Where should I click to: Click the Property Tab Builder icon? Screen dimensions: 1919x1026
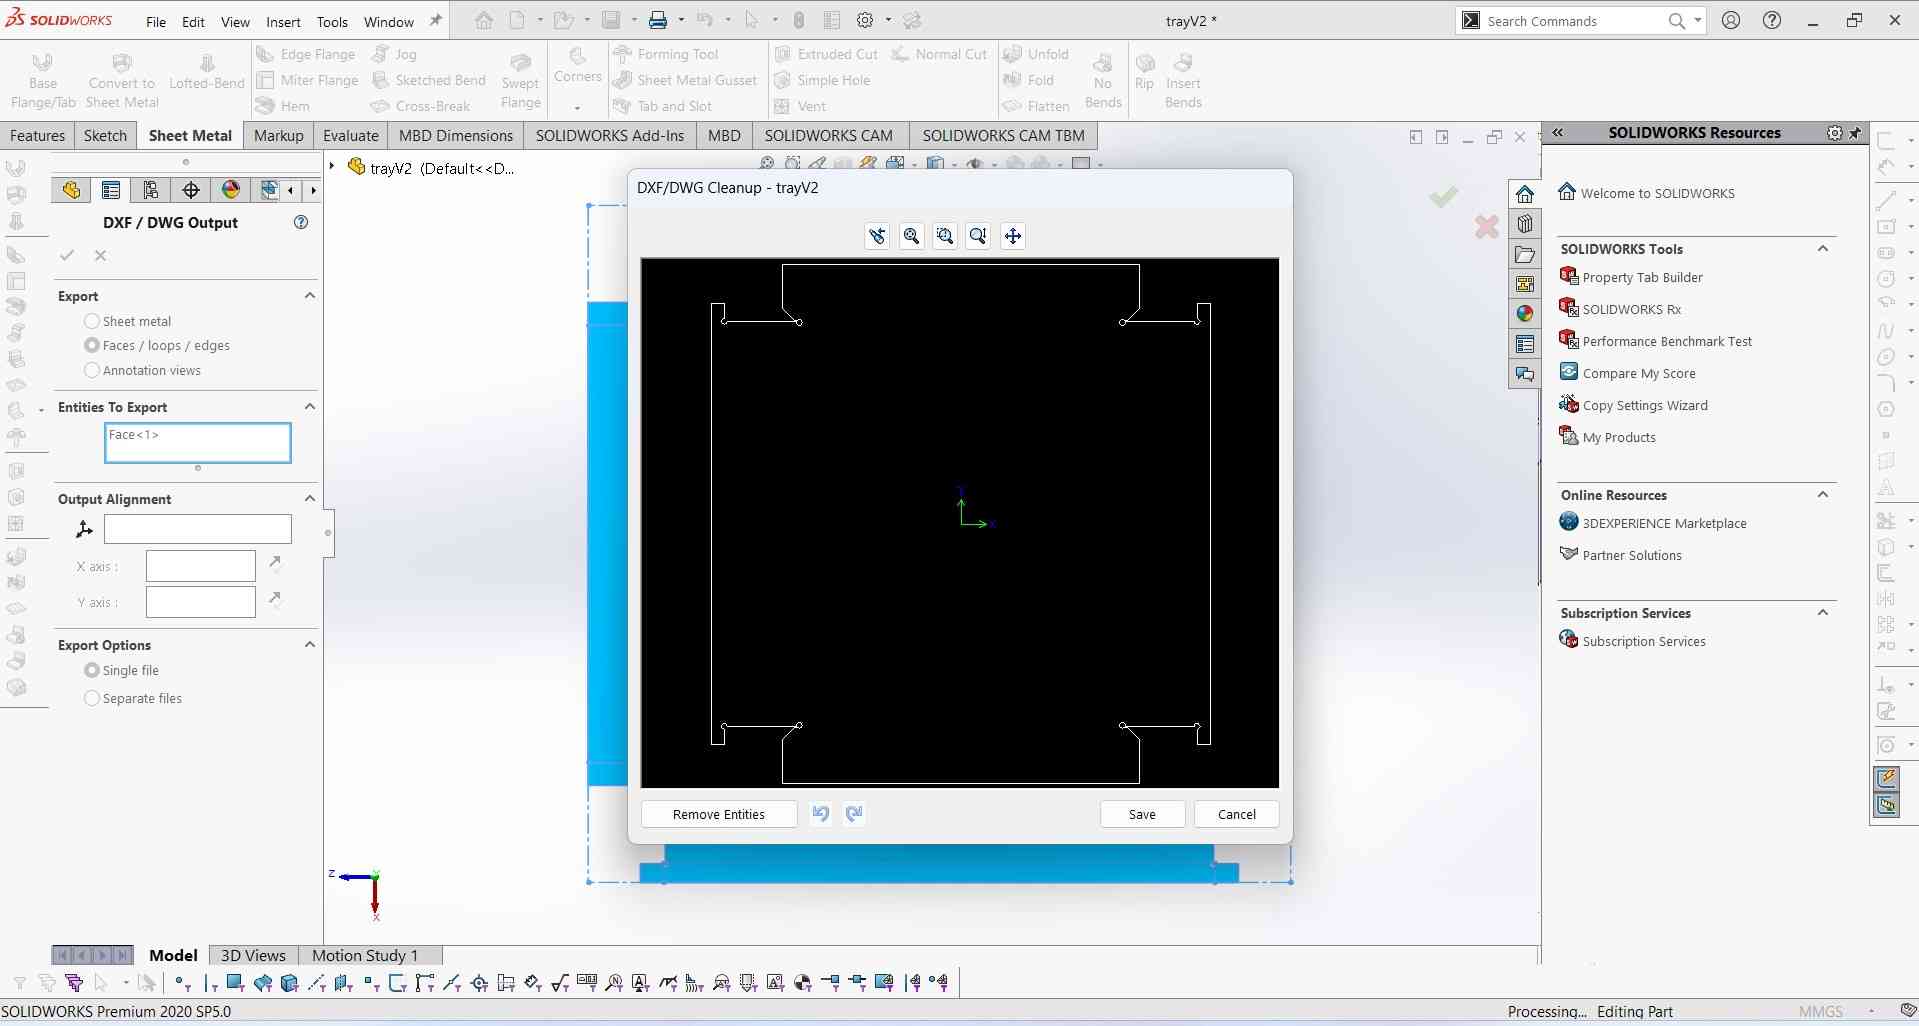tap(1568, 277)
